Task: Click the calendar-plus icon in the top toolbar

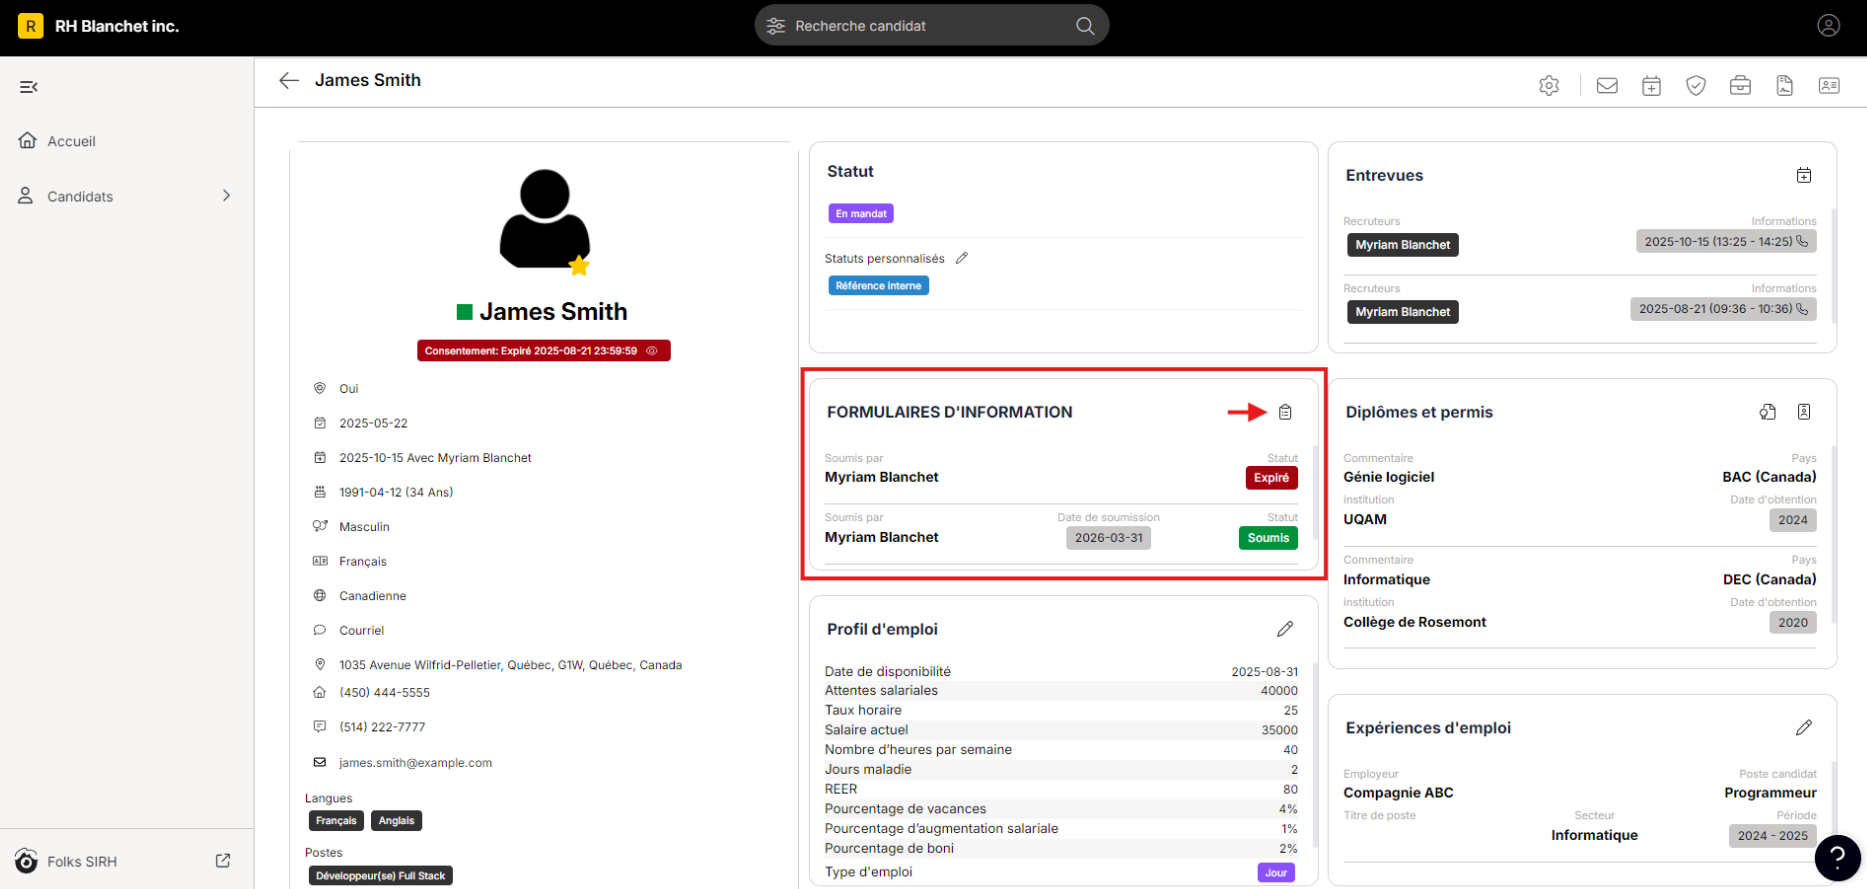Action: click(1652, 86)
